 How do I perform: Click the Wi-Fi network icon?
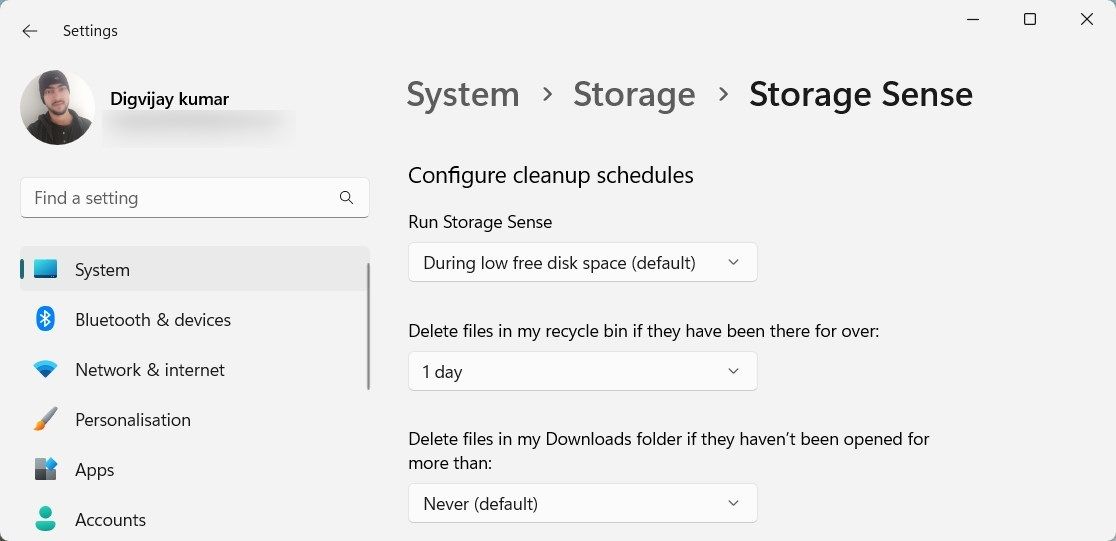46,369
